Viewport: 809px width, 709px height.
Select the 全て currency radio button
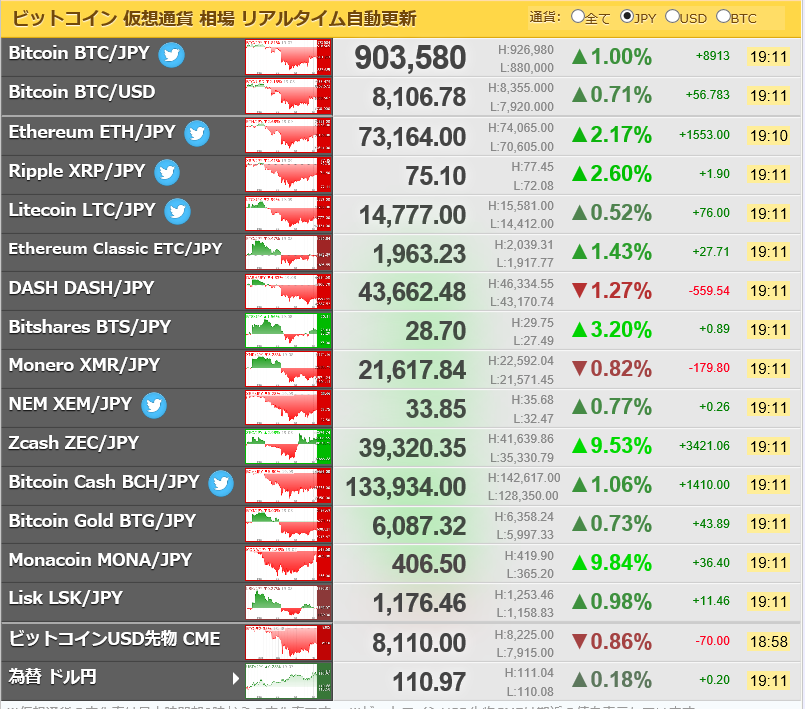577,17
